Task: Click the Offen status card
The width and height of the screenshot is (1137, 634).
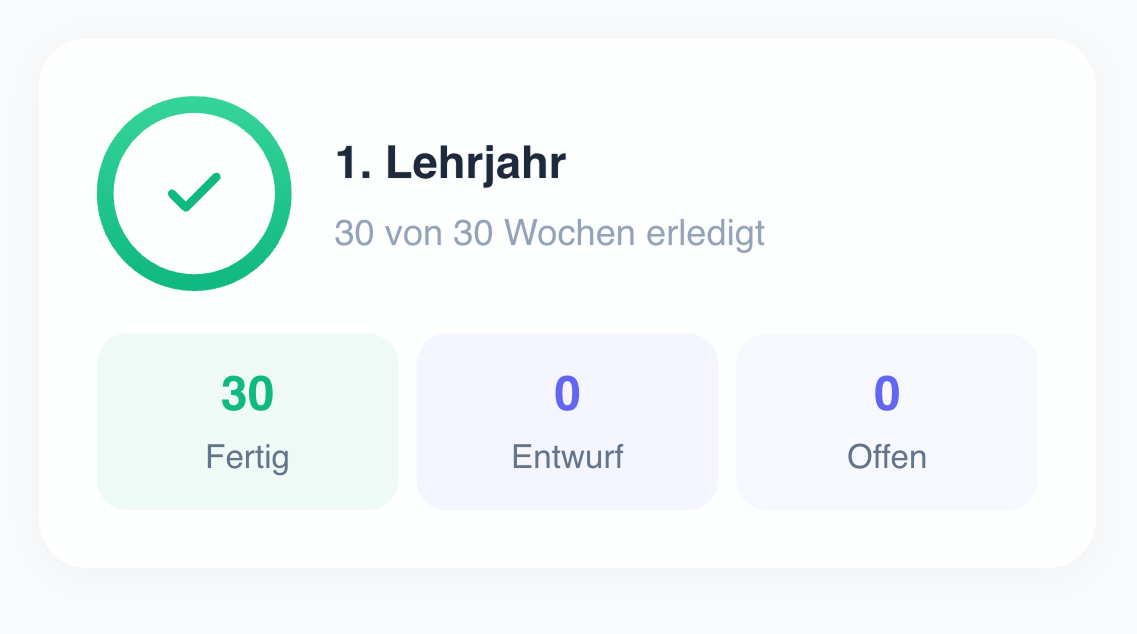Action: pyautogui.click(x=886, y=421)
